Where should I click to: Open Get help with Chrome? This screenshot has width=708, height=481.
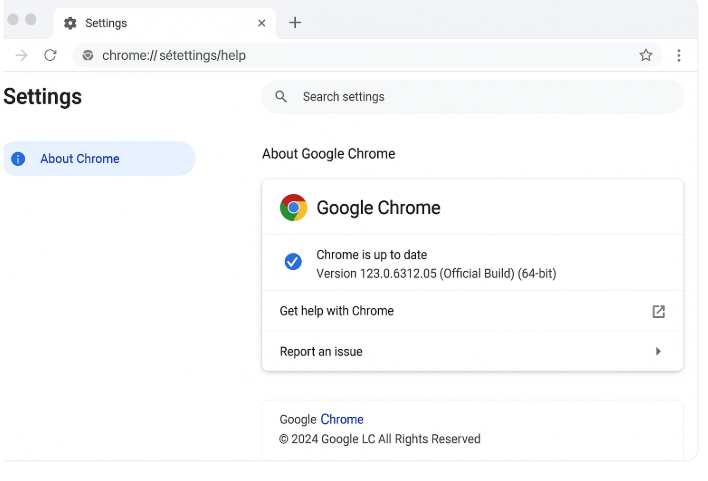472,311
